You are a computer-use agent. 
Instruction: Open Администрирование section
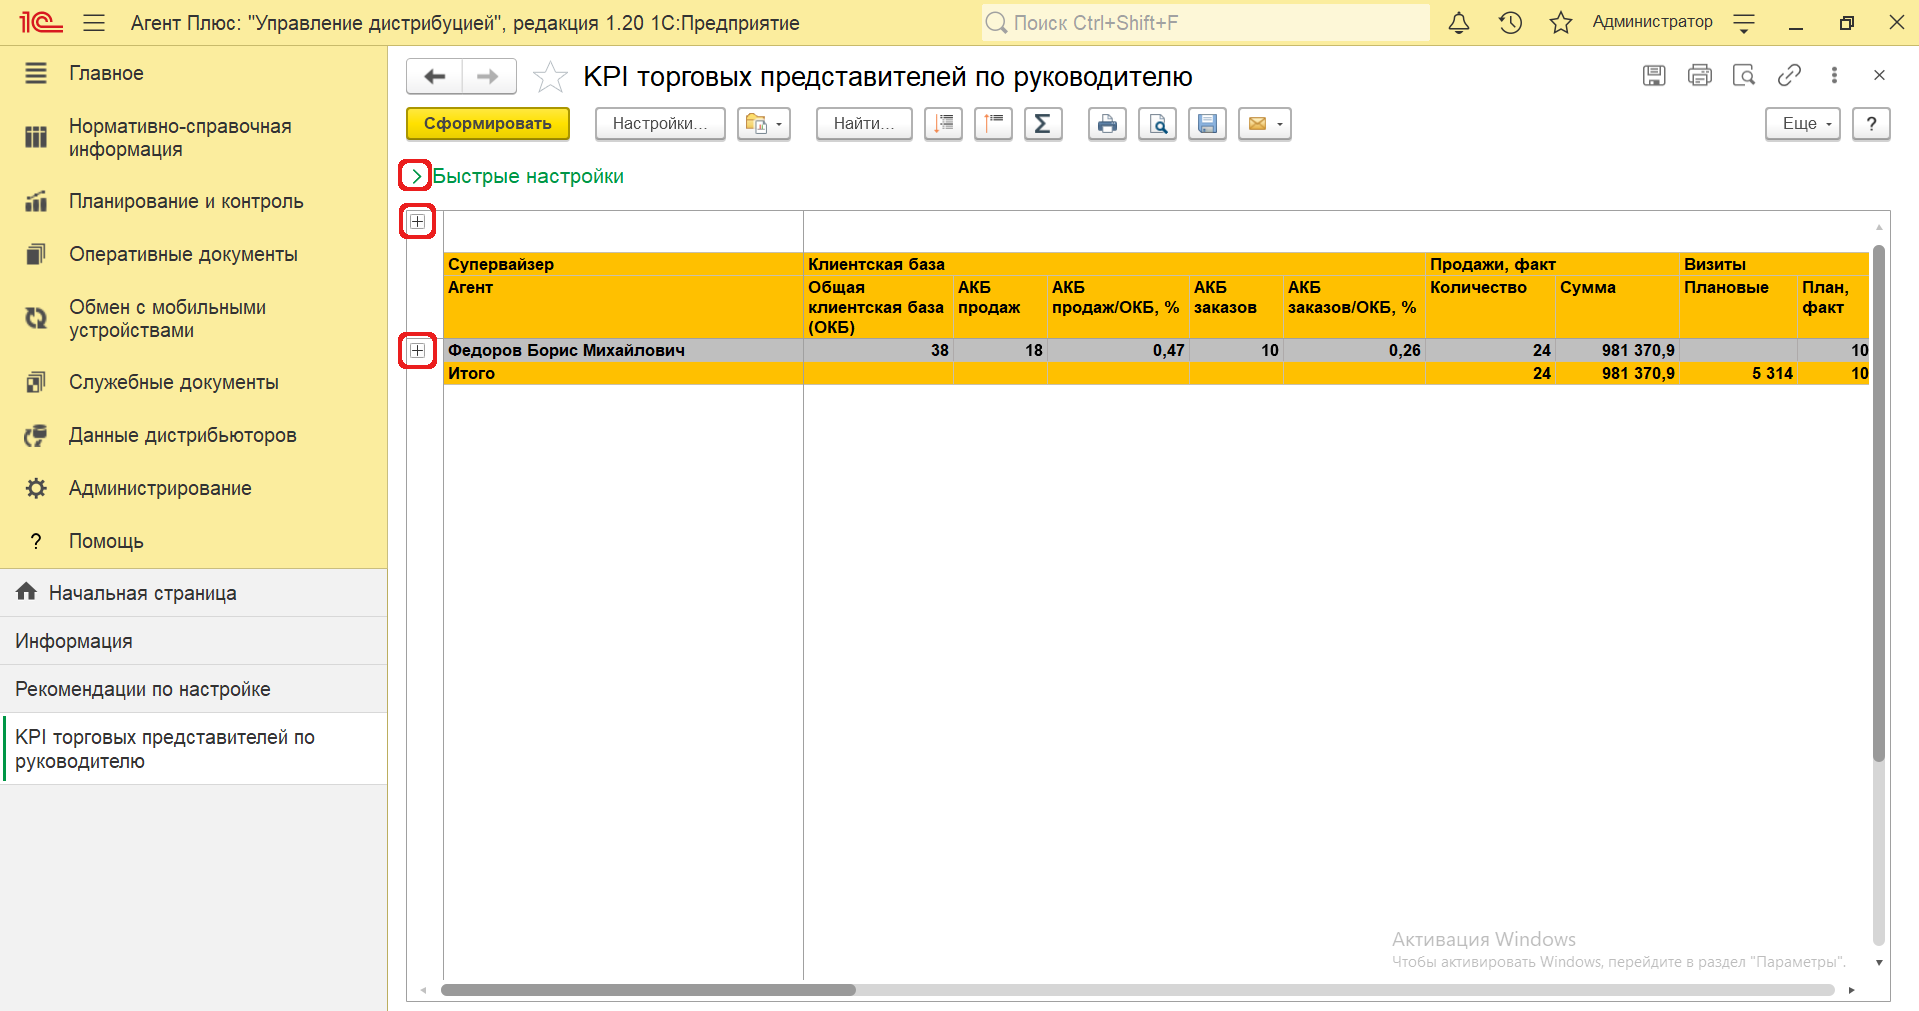[193, 488]
